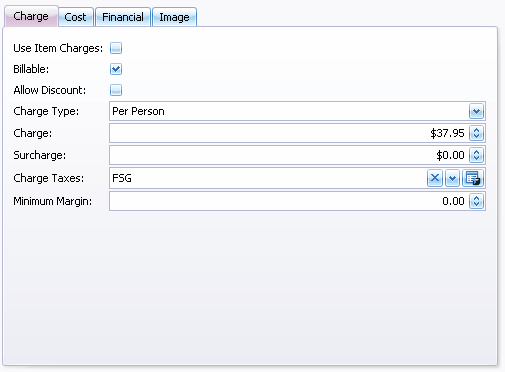This screenshot has height=372, width=505.
Task: Click the Surcharge spinner arrows
Action: [x=476, y=155]
